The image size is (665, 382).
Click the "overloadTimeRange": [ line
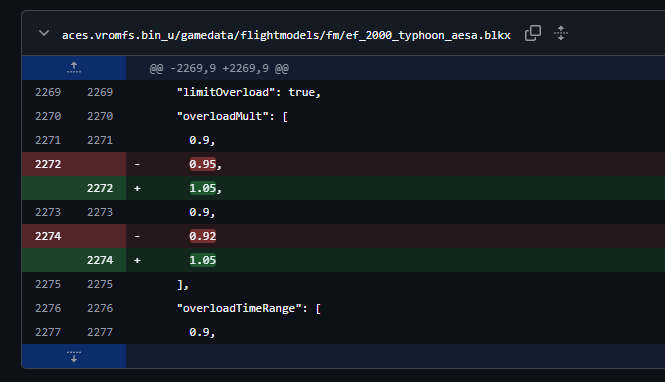(249, 308)
